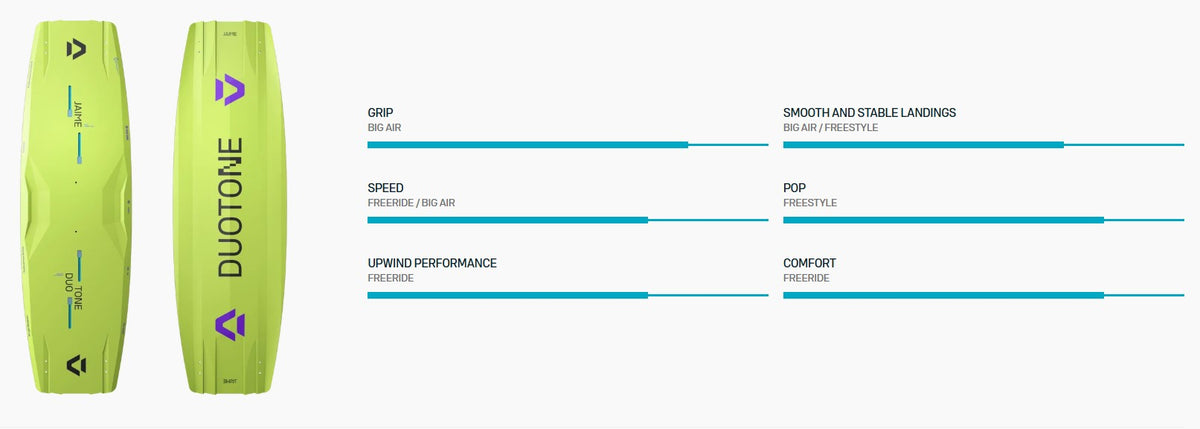The image size is (1200, 429).
Task: Click the Upwind Performance rating bar
Action: (x=568, y=295)
